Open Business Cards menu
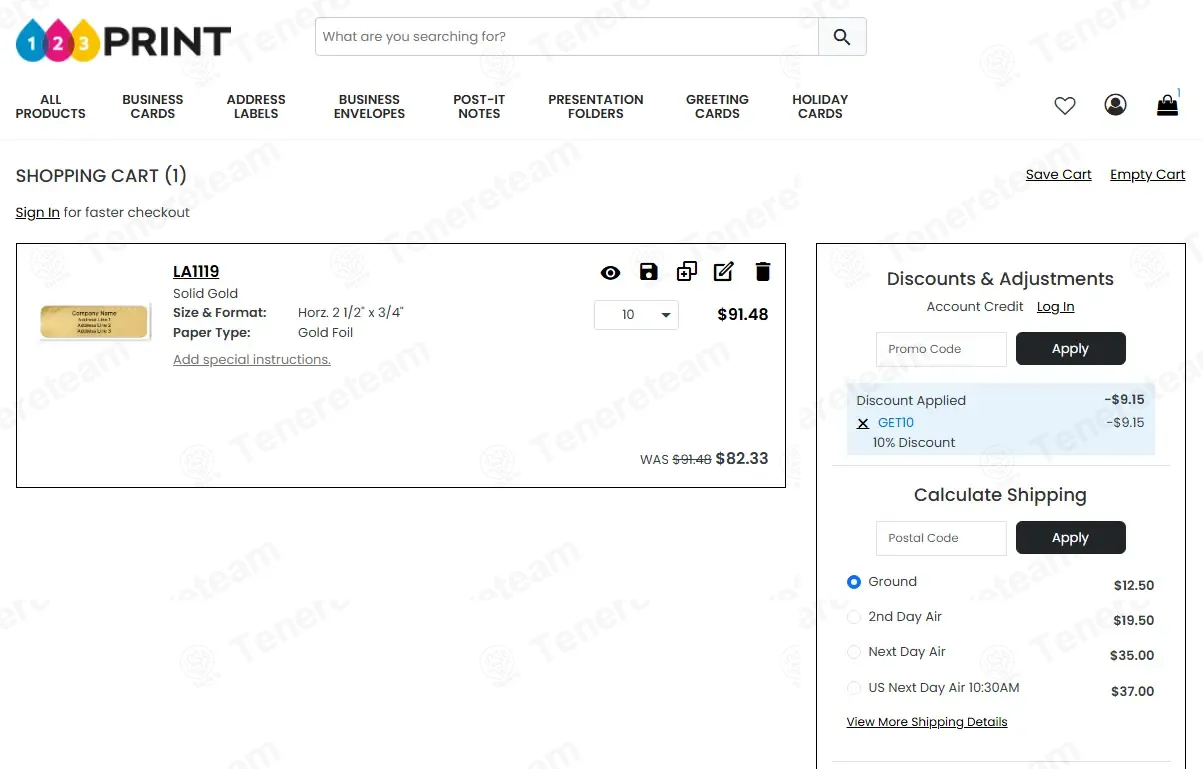The height and width of the screenshot is (769, 1203). (x=153, y=107)
